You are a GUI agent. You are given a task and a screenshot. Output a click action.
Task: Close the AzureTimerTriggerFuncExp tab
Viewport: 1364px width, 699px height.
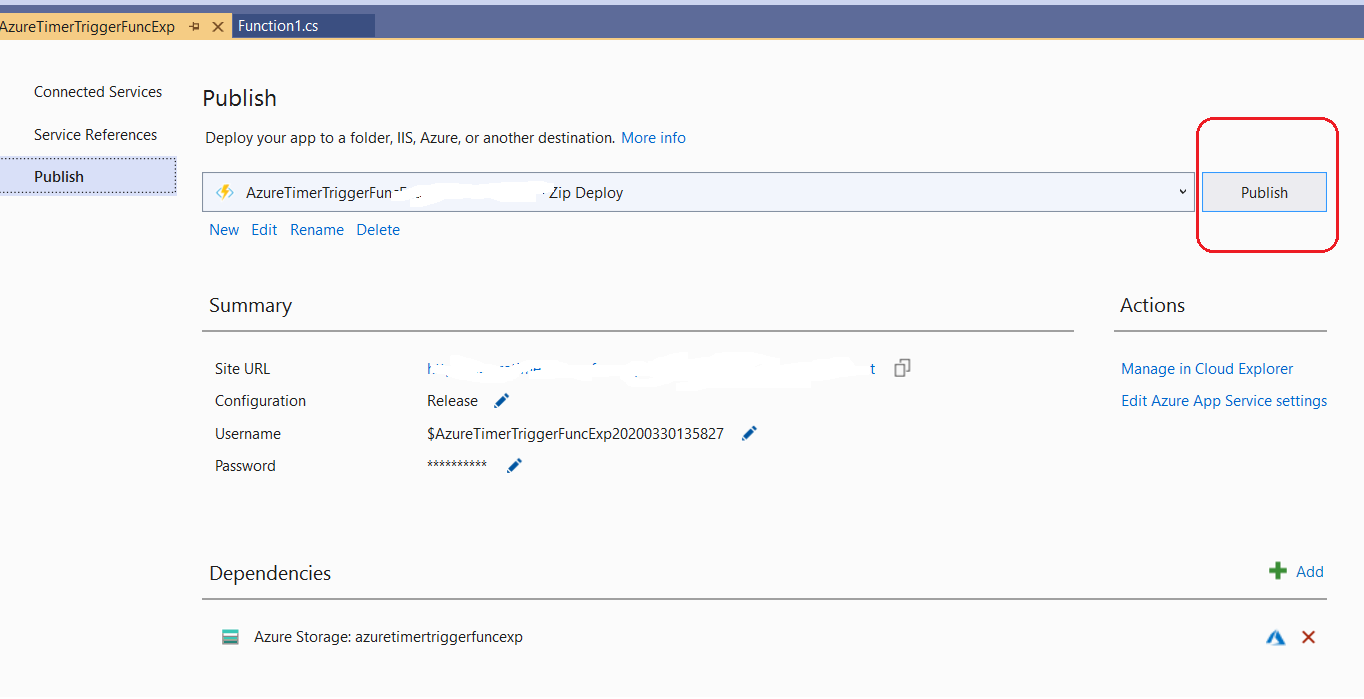point(218,26)
